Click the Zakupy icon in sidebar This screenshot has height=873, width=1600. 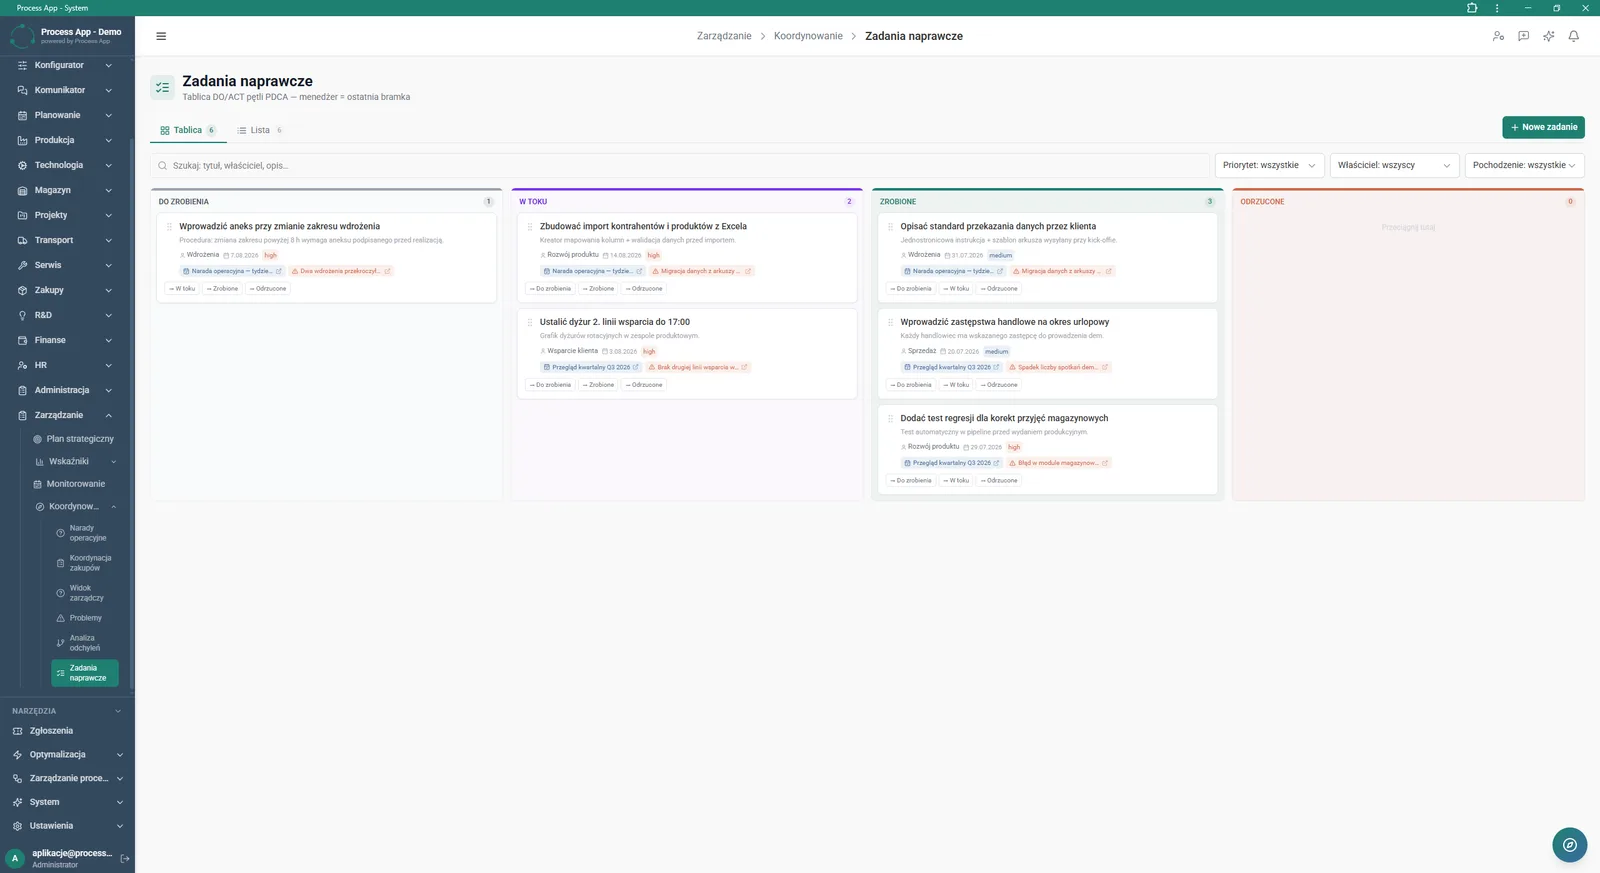pyautogui.click(x=22, y=290)
